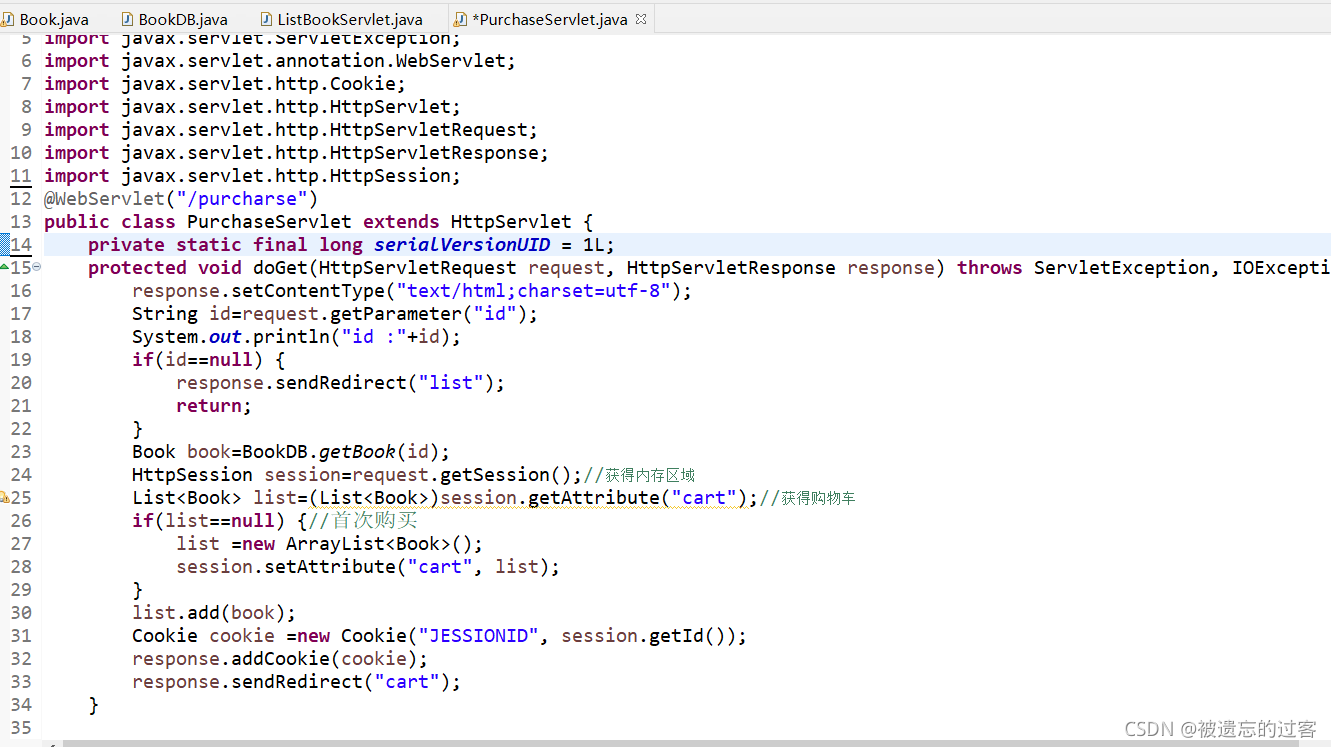
Task: Click session.setAttribute("cart", list) statement
Action: [x=368, y=567]
